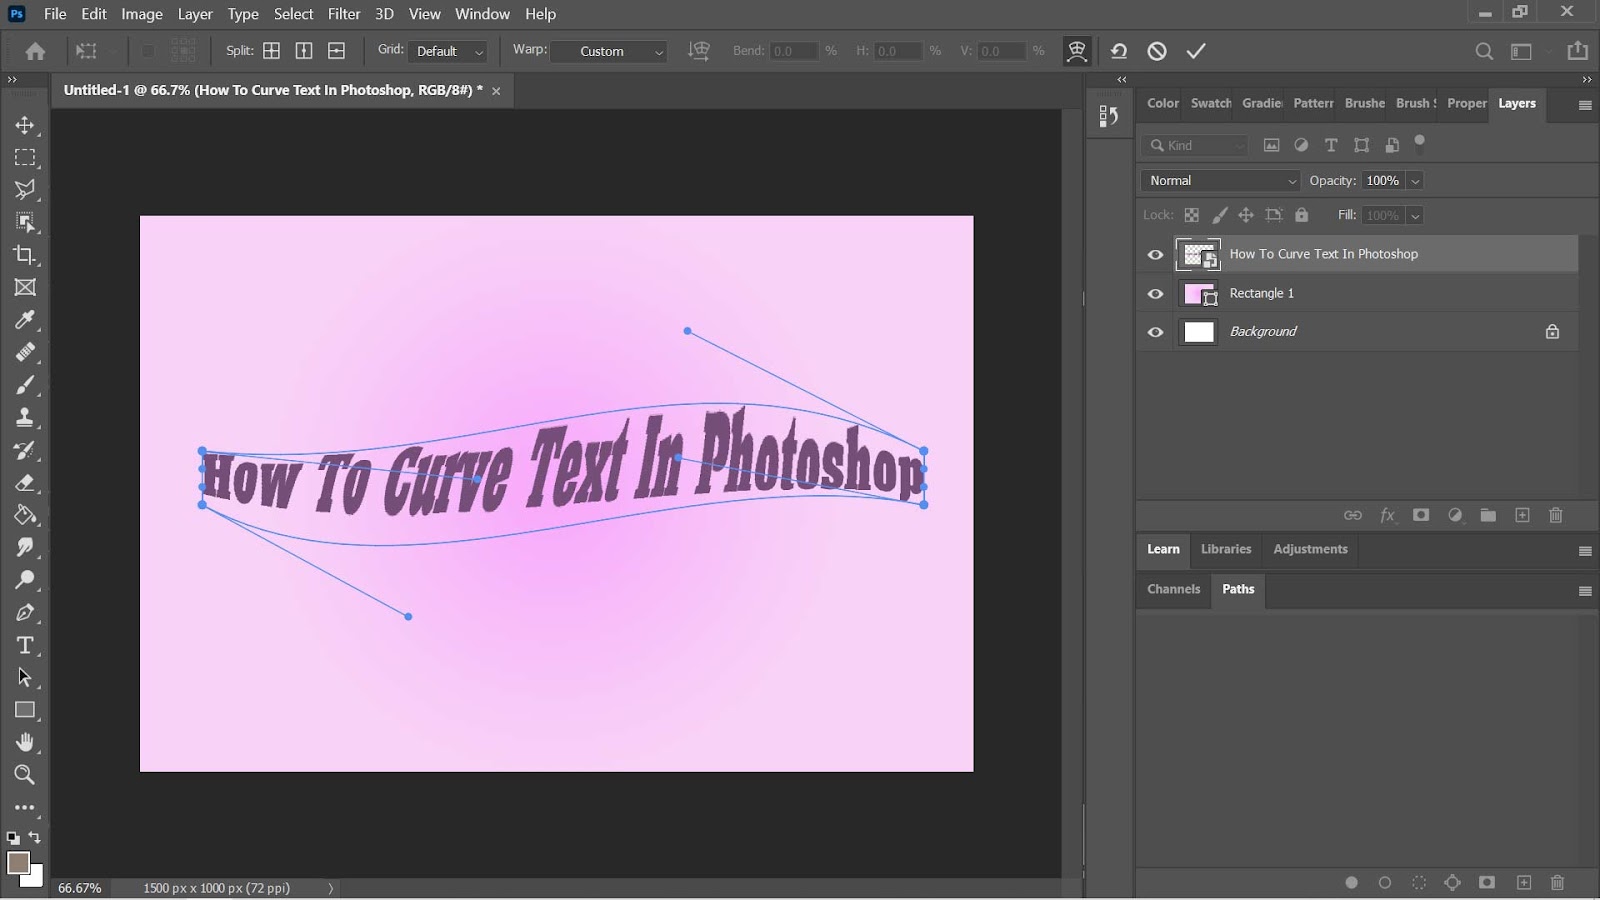Select the Horizontal Type tool

pyautogui.click(x=25, y=645)
